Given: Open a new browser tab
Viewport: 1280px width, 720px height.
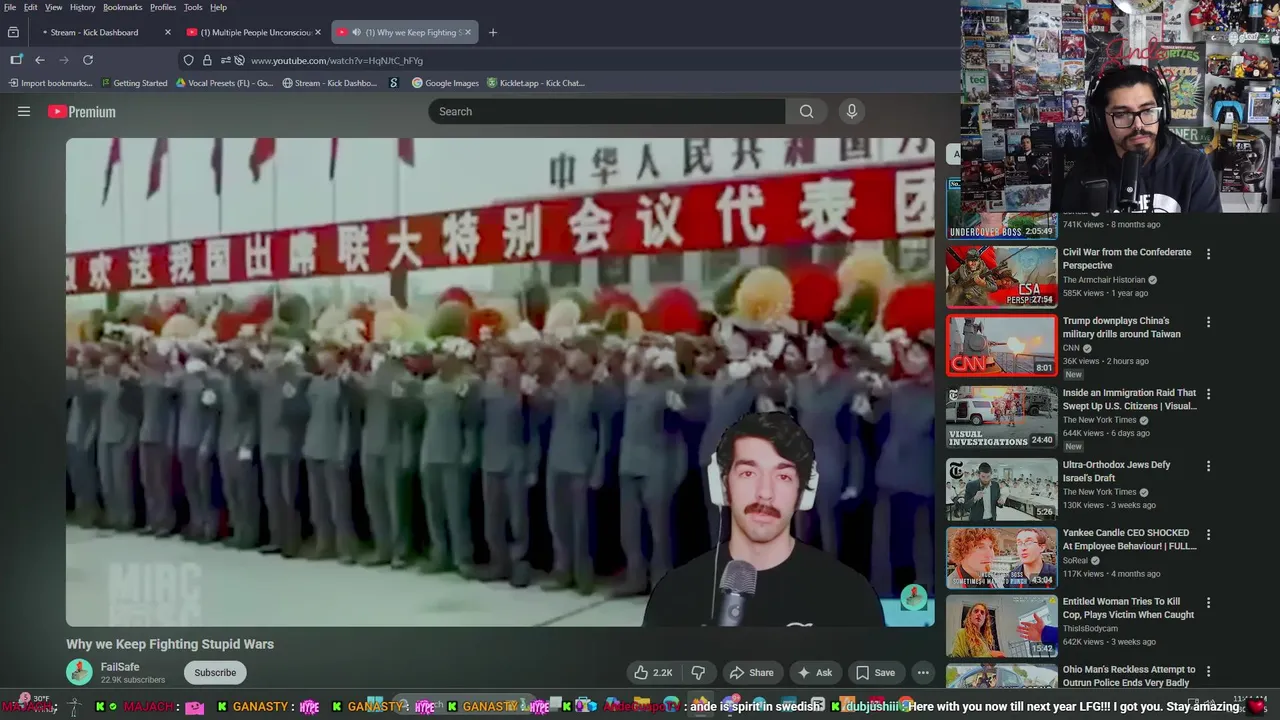Looking at the screenshot, I should click(493, 32).
